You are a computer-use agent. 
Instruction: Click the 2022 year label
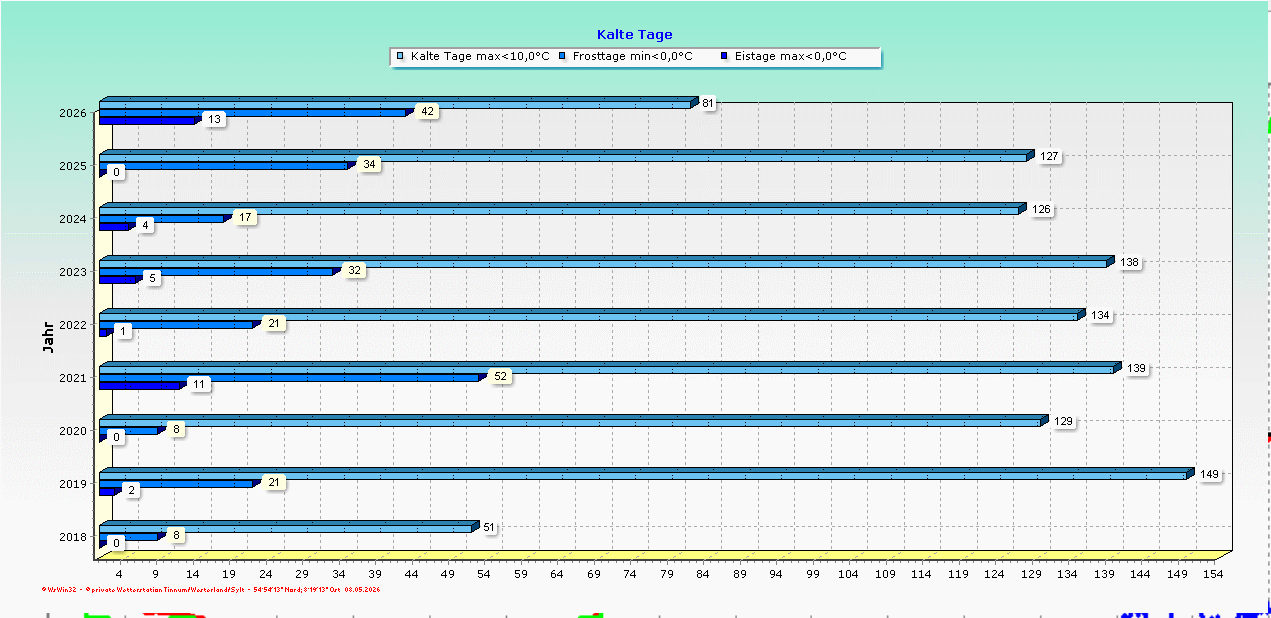pyautogui.click(x=73, y=325)
